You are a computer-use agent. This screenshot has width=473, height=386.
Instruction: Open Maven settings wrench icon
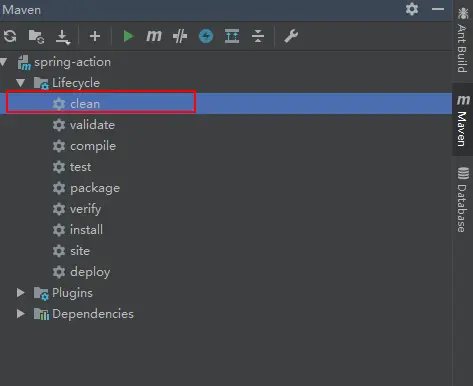point(291,36)
